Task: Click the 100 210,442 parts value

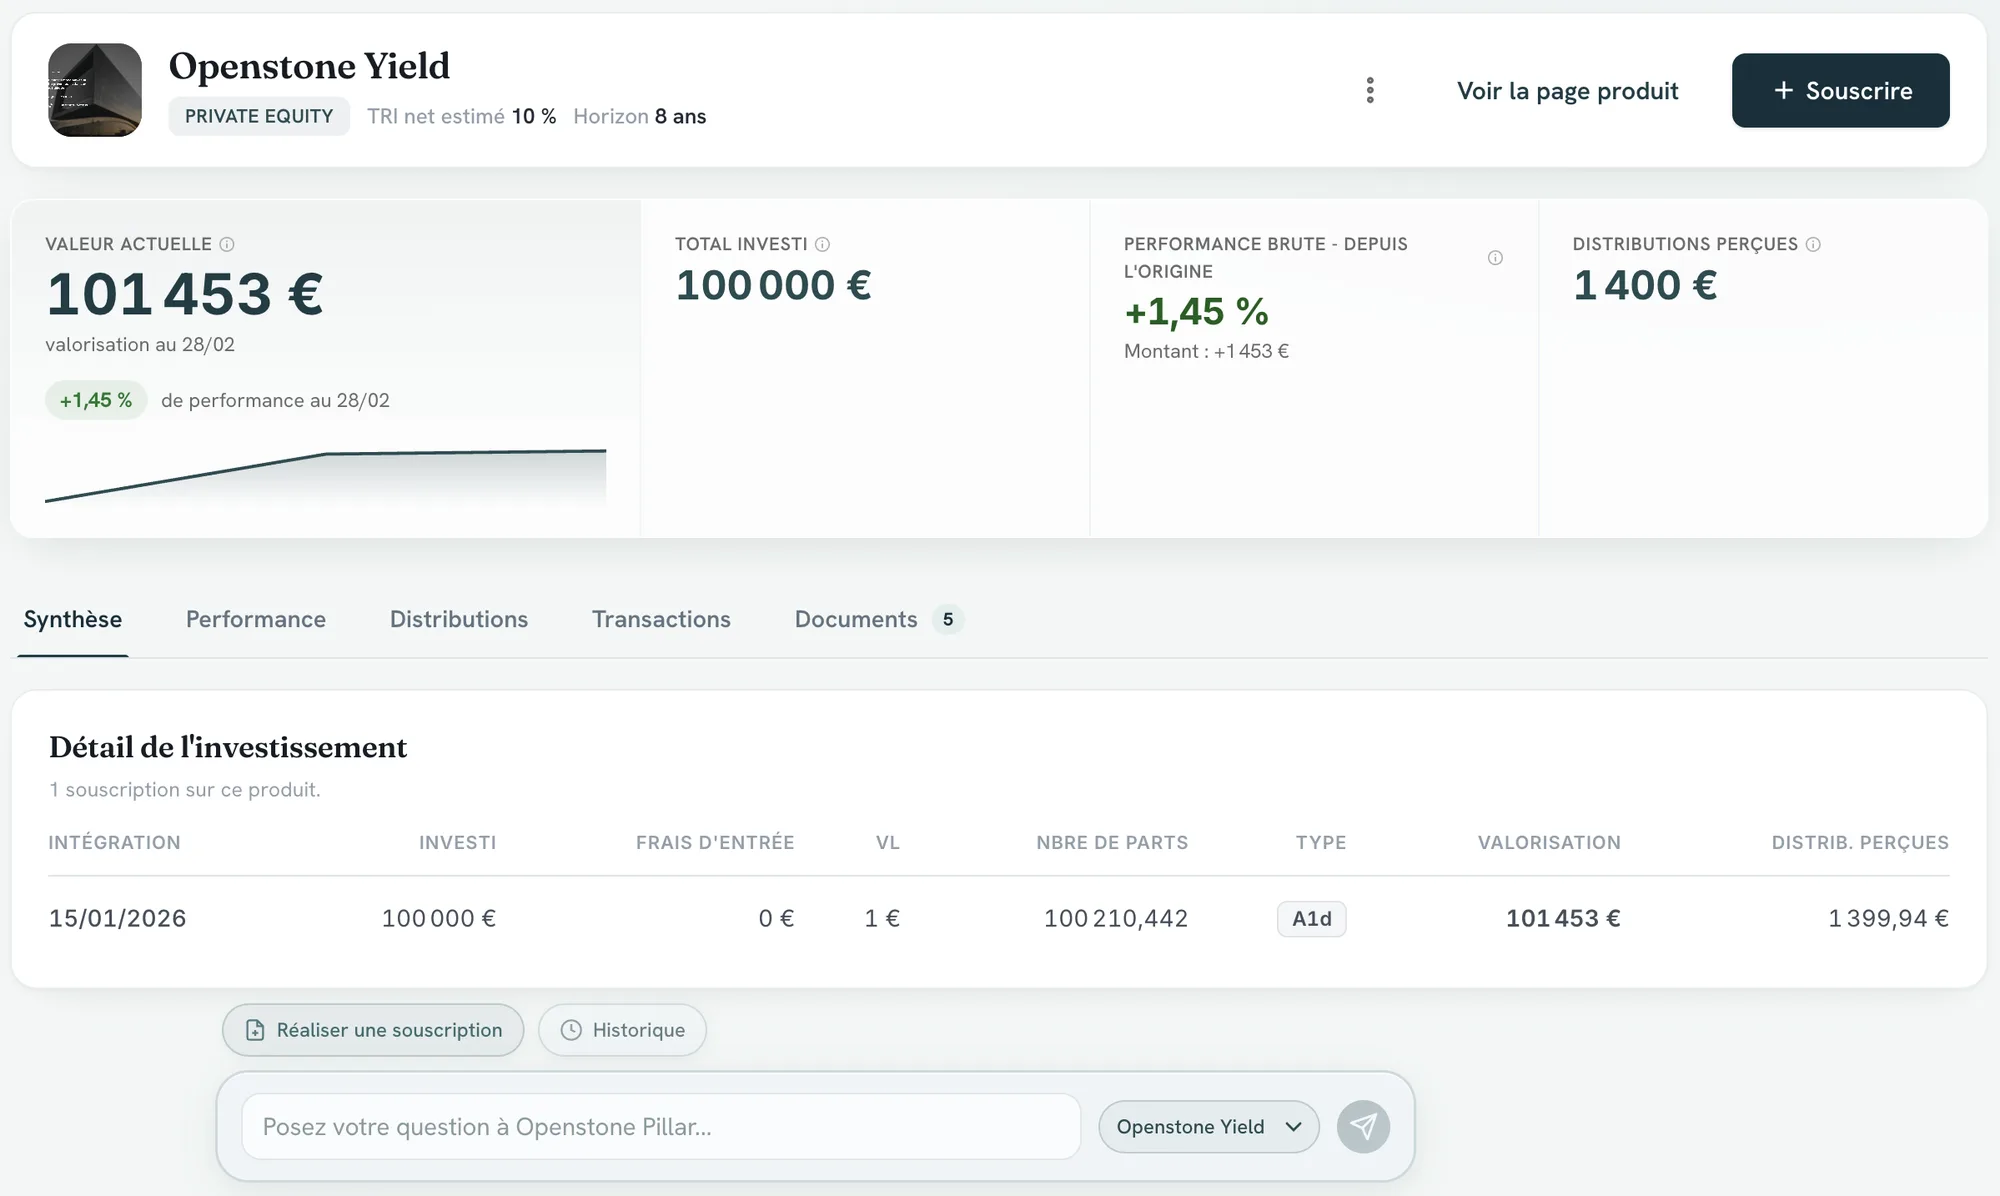Action: point(1116,918)
